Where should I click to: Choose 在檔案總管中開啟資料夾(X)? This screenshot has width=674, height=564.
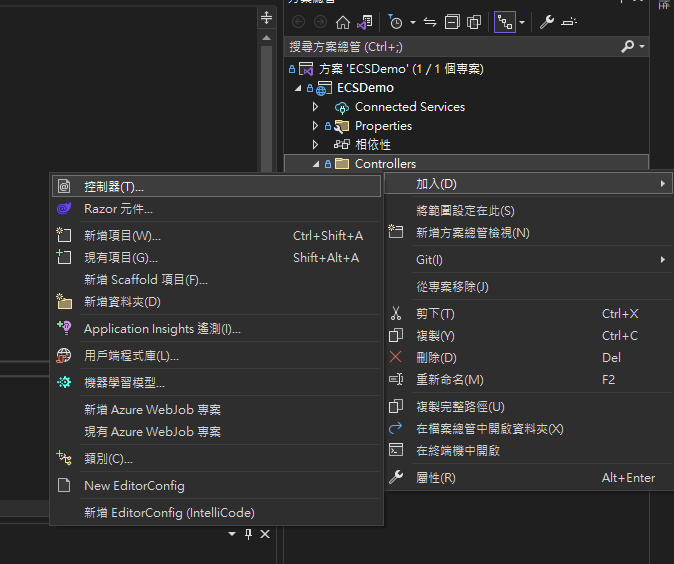(528, 429)
